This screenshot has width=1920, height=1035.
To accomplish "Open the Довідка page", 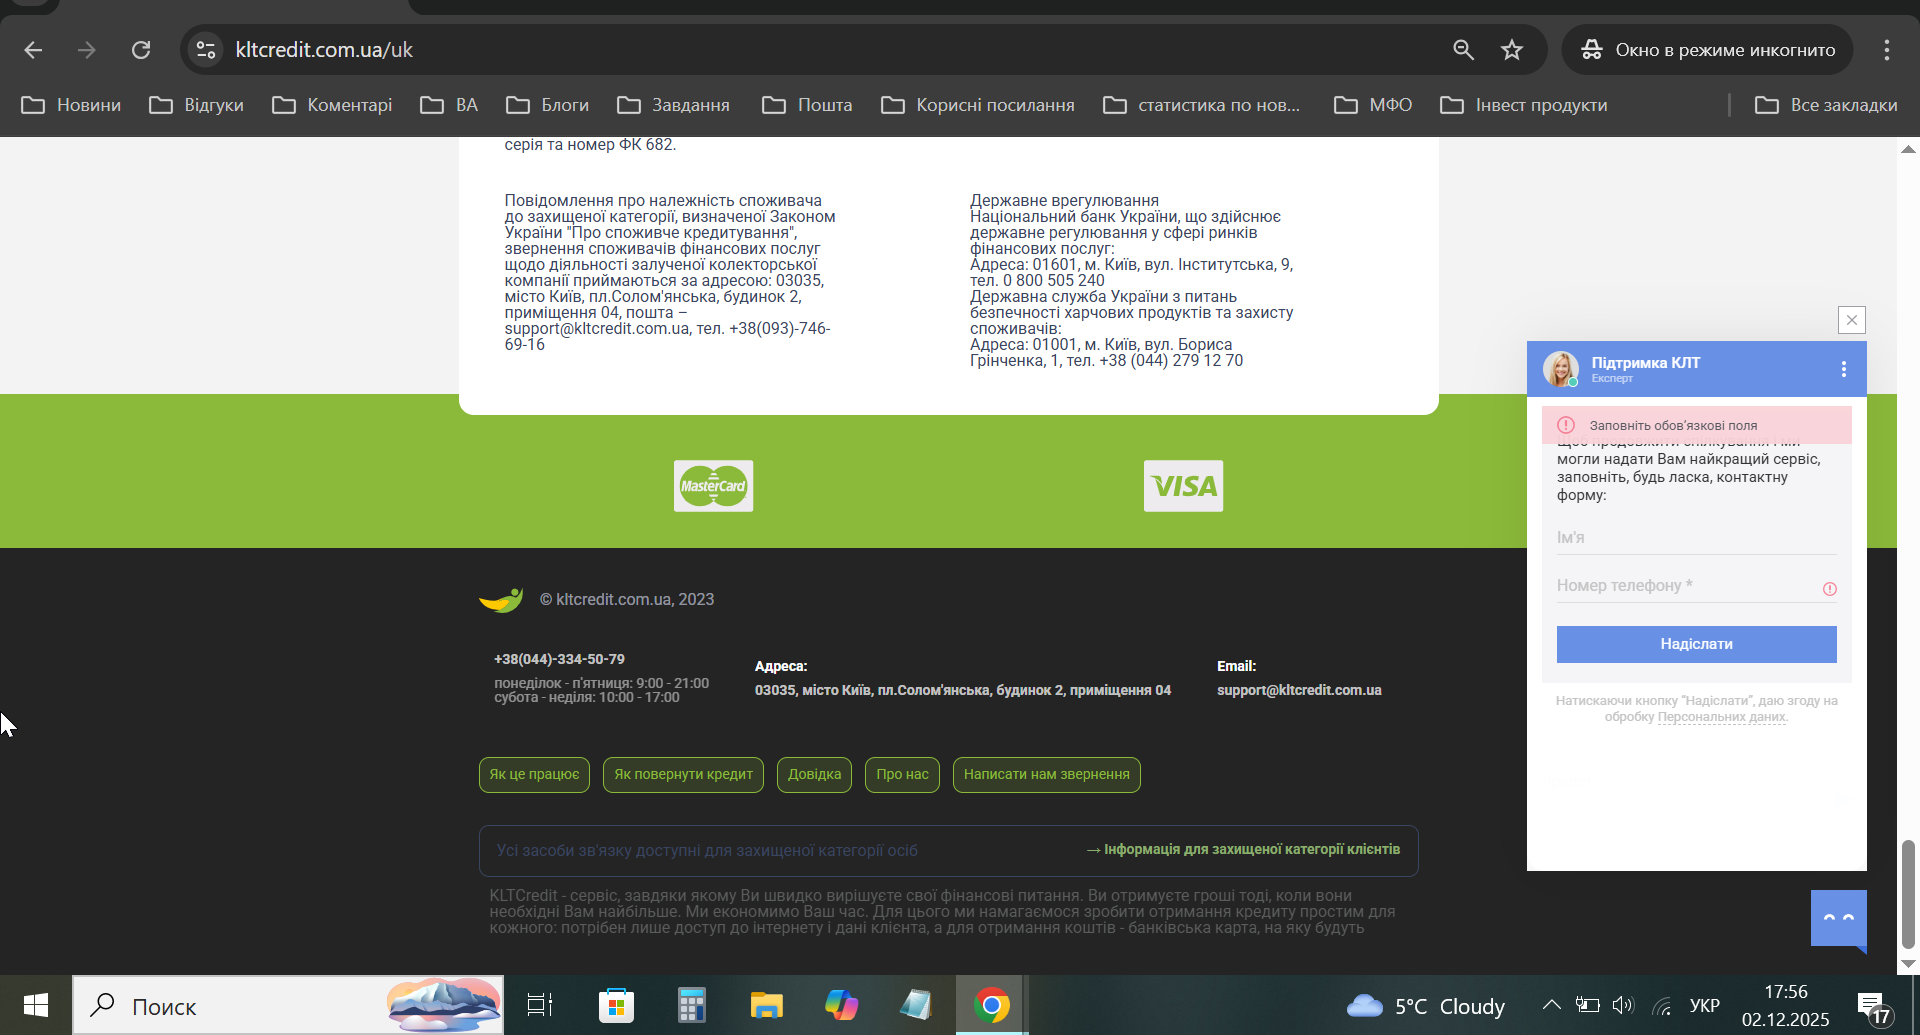I will 814,775.
